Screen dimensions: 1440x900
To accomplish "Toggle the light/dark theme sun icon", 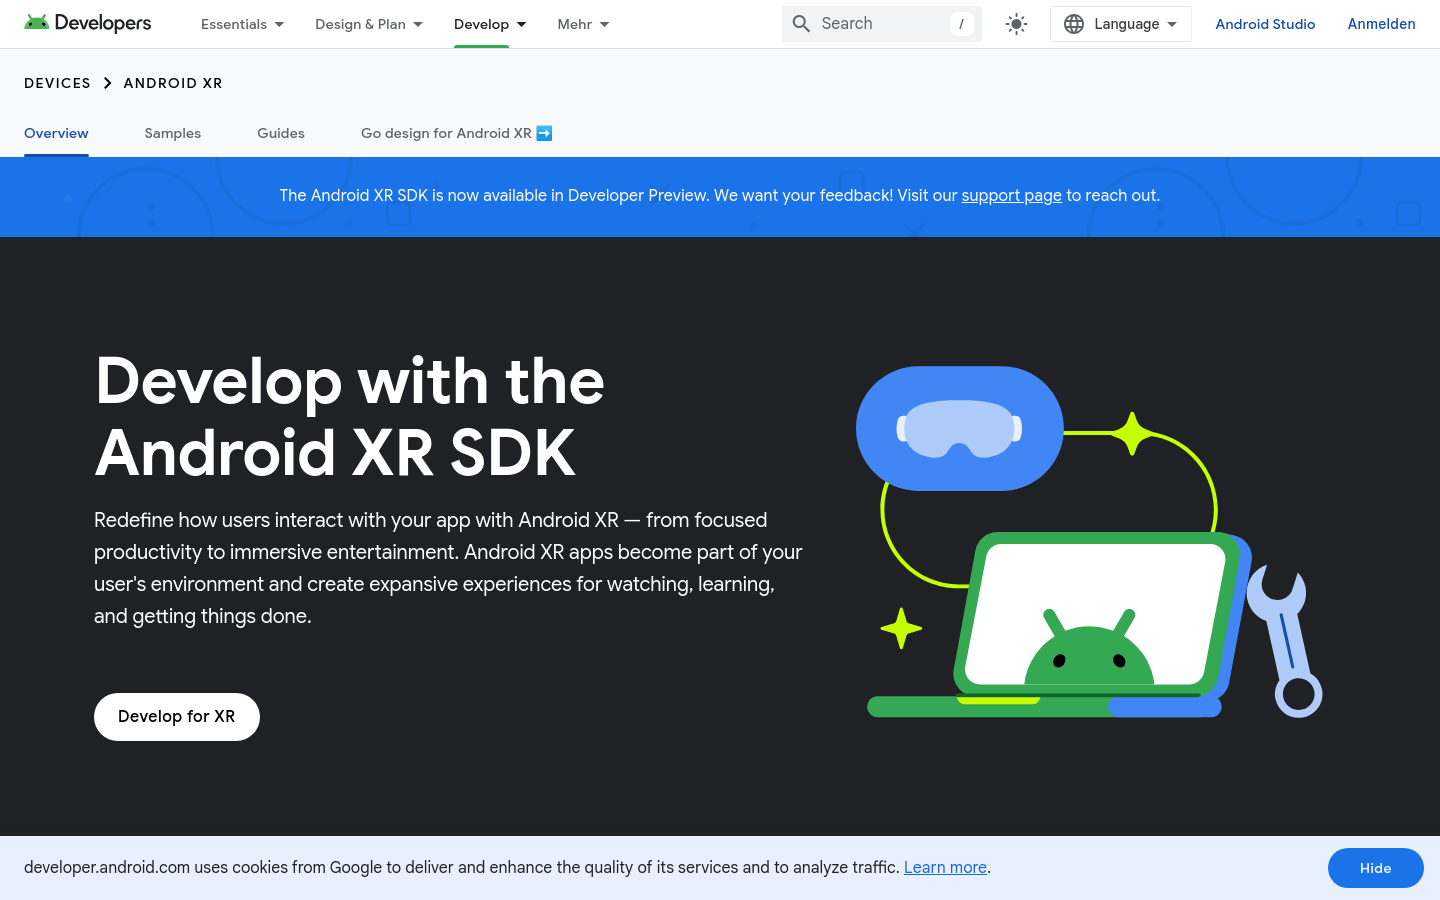I will tap(1016, 24).
